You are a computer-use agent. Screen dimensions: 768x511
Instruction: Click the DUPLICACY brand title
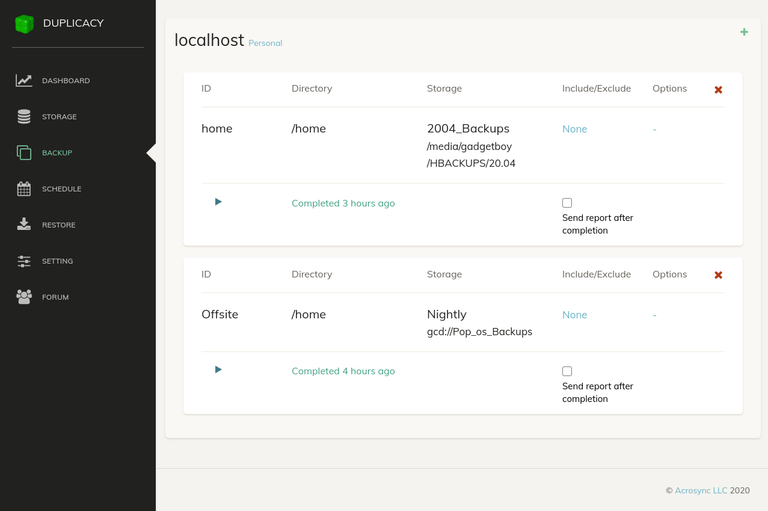point(73,23)
